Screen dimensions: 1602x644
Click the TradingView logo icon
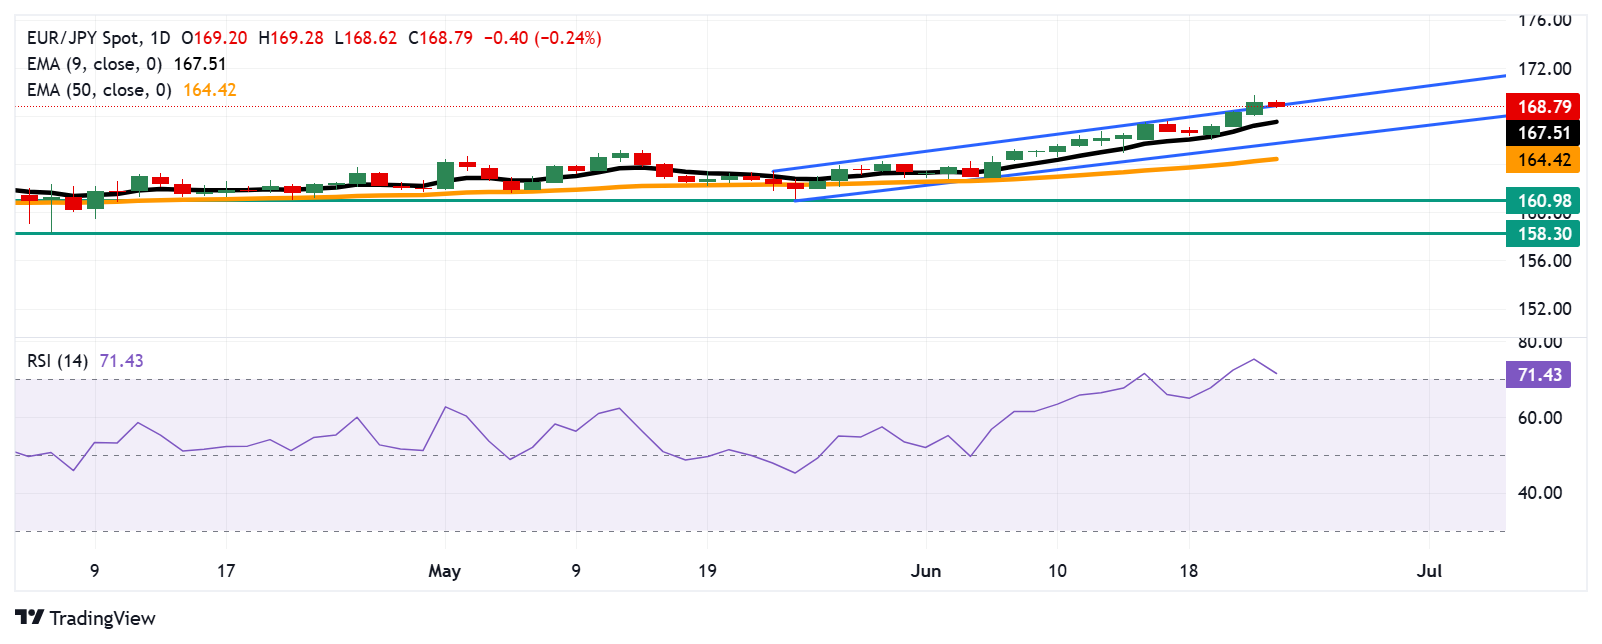pos(30,618)
